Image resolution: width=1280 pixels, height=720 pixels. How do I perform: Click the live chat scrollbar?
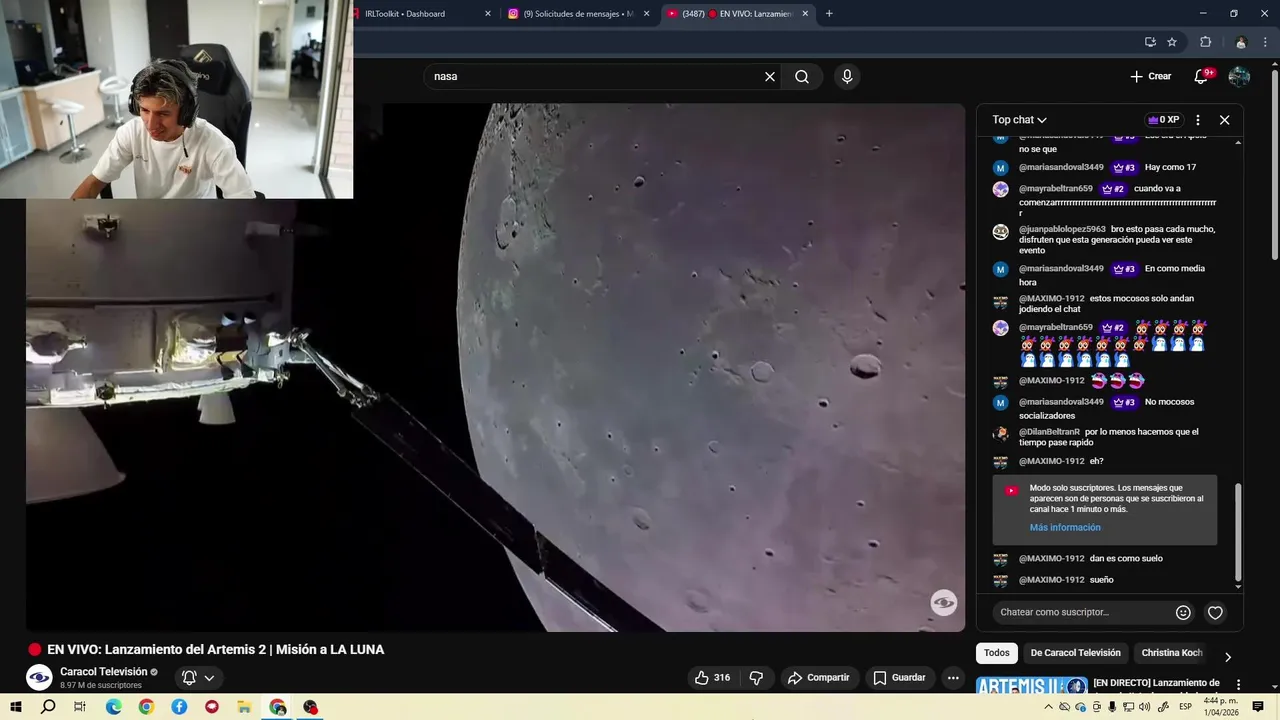point(1238,531)
